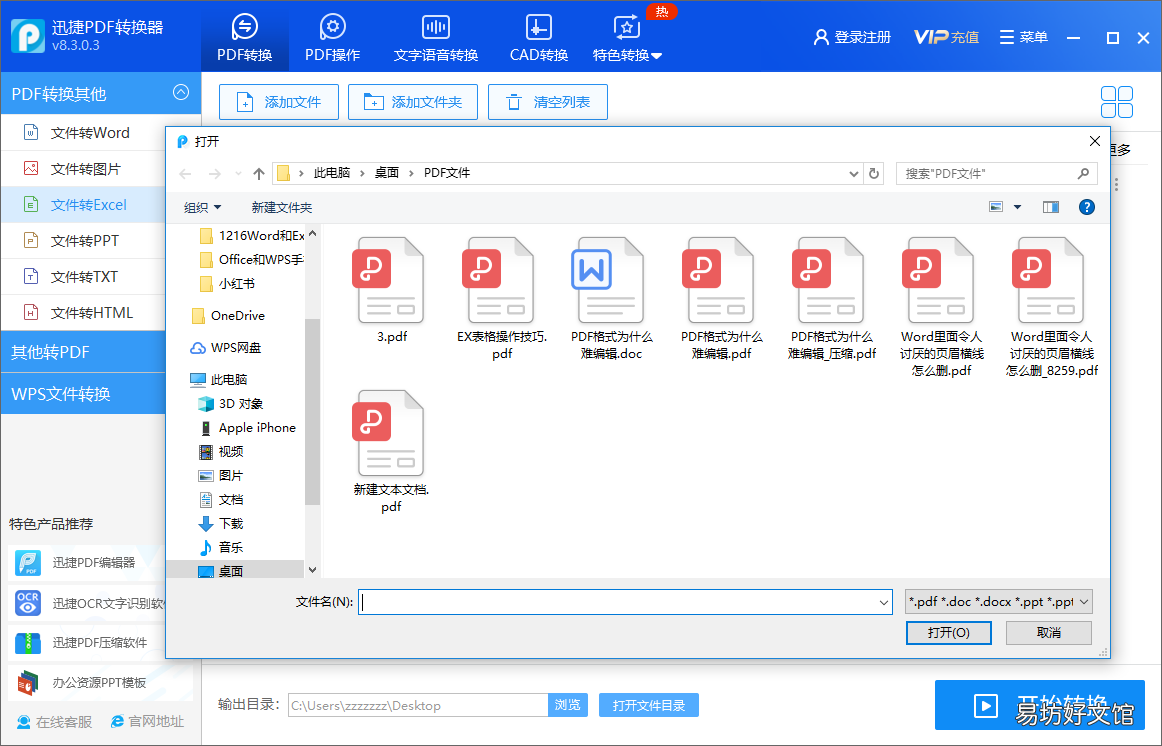Select OneDrive in navigation tree
This screenshot has width=1162, height=746.
point(228,316)
